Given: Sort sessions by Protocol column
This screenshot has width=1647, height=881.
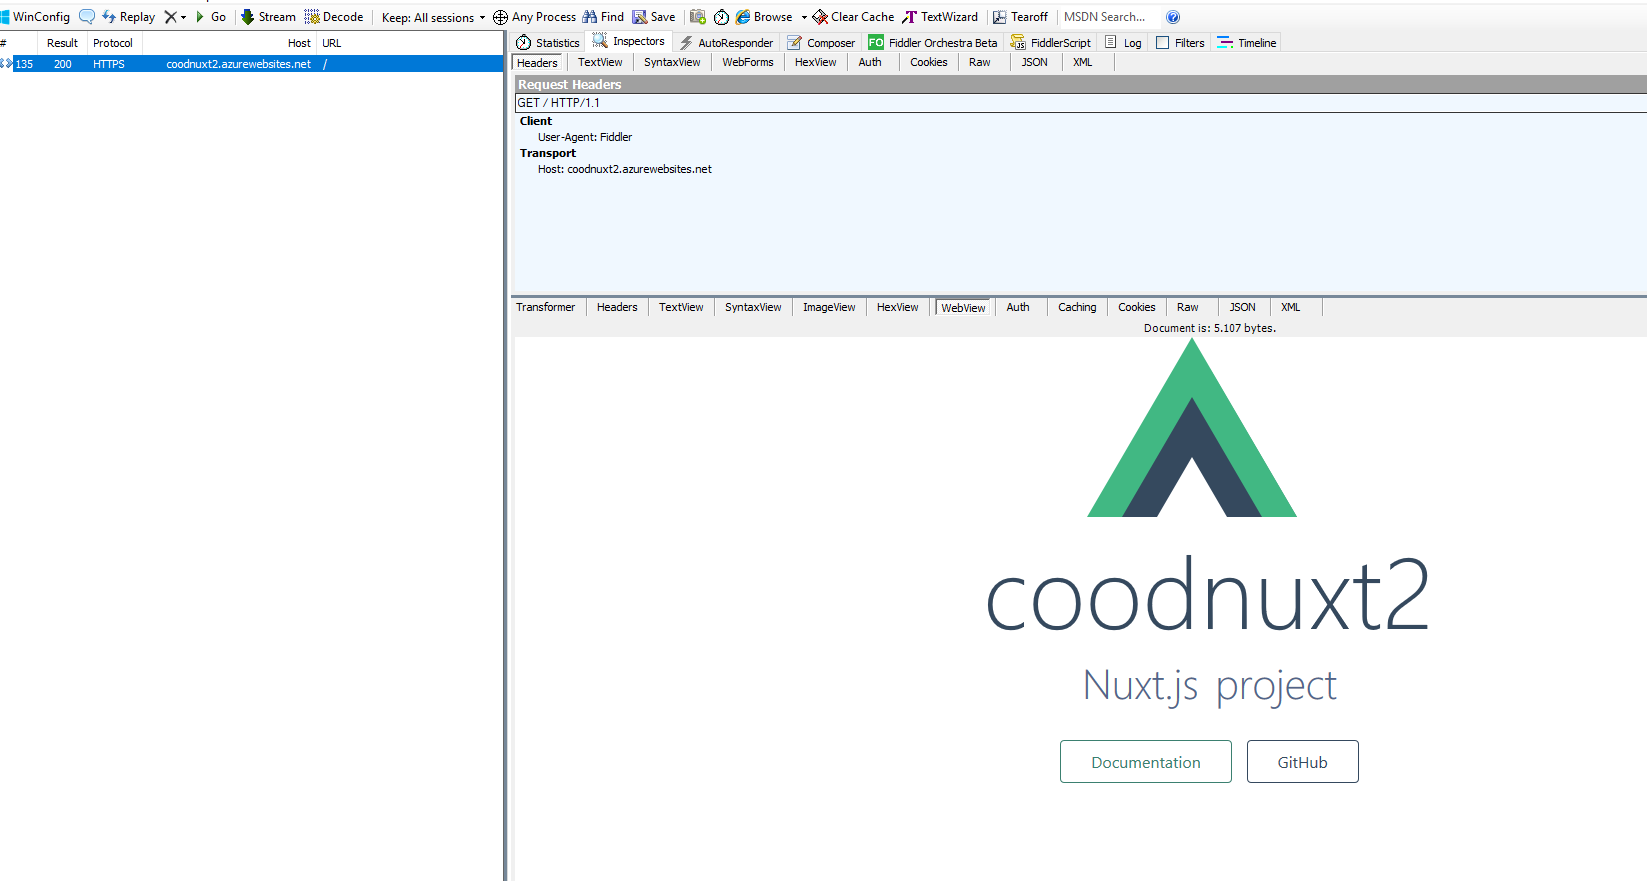Looking at the screenshot, I should [113, 43].
